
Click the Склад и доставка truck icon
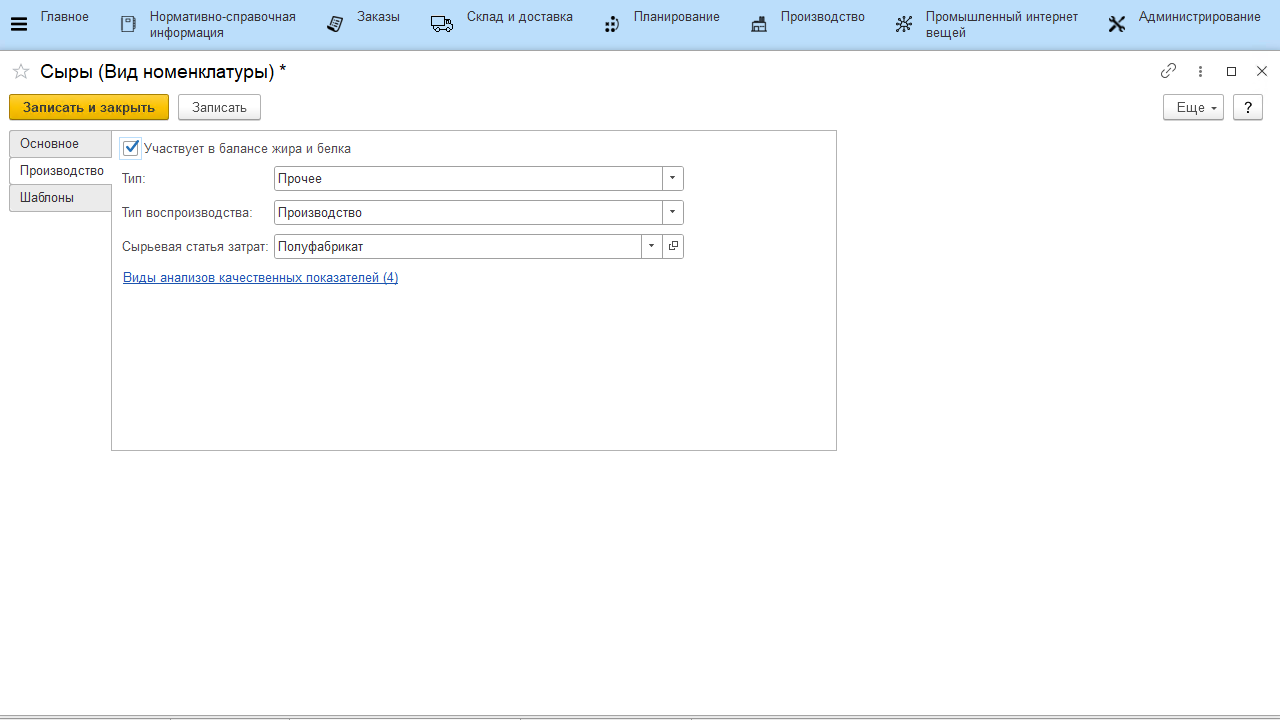pyautogui.click(x=442, y=24)
